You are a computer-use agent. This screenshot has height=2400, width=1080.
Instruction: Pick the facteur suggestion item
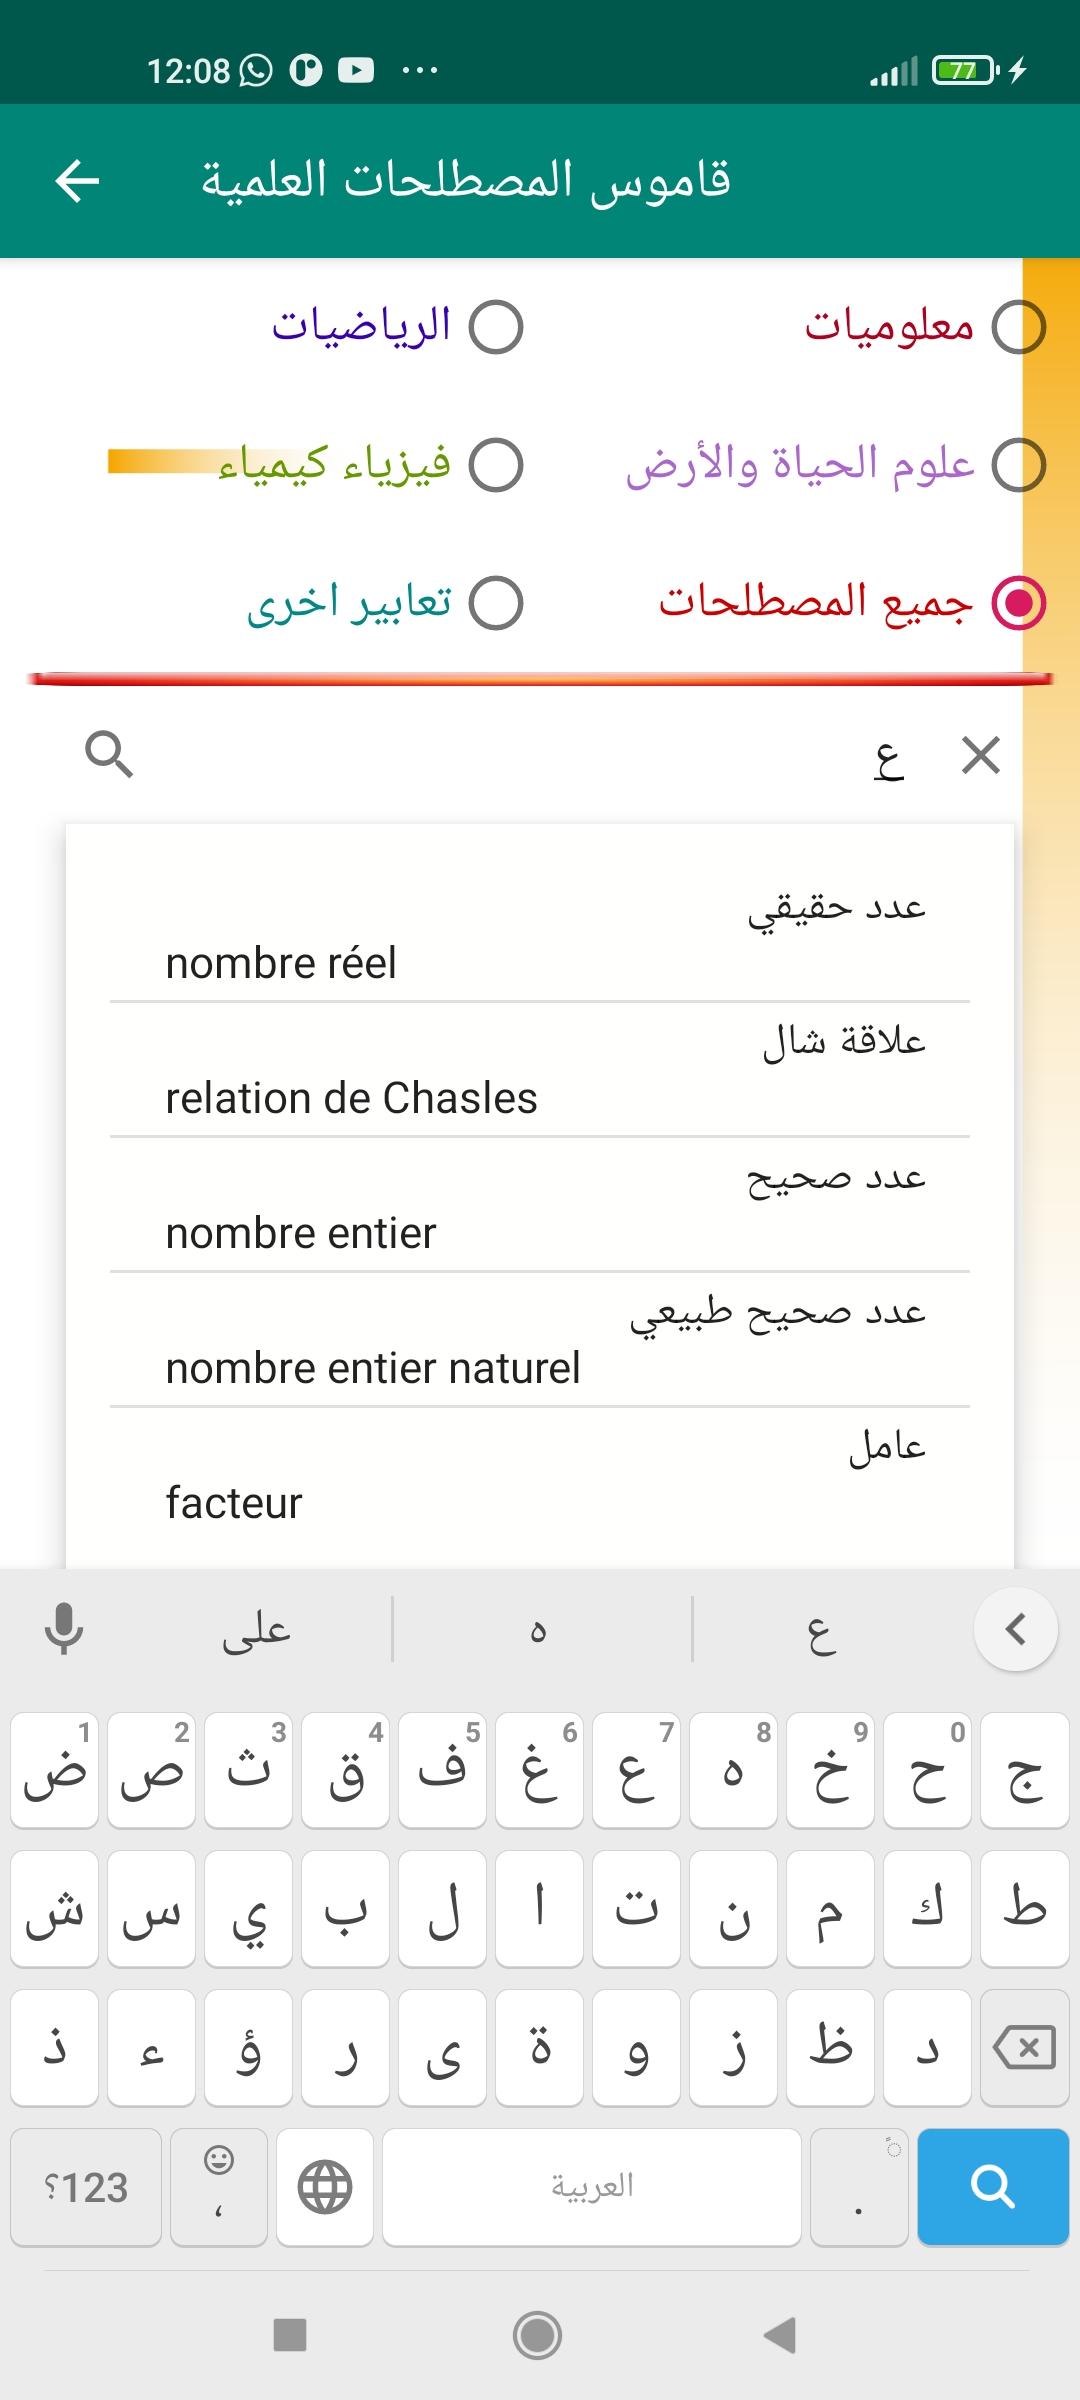[540, 1475]
